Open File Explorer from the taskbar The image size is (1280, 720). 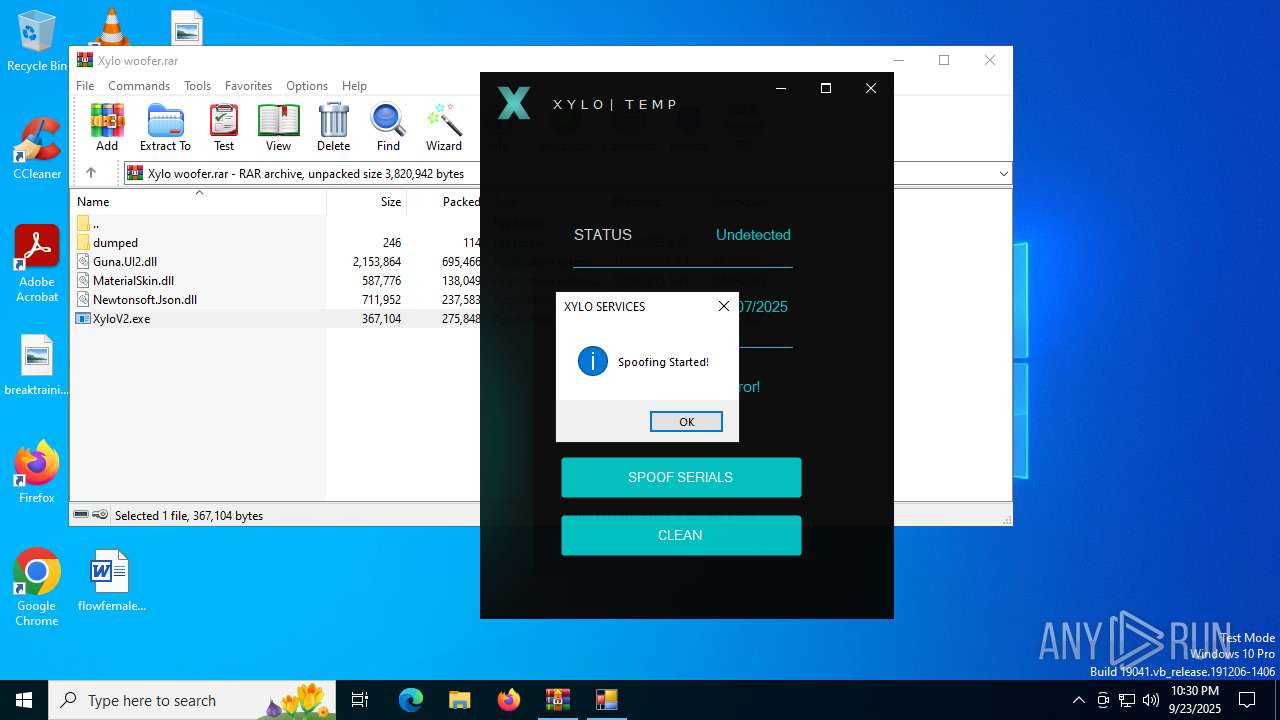(x=459, y=700)
